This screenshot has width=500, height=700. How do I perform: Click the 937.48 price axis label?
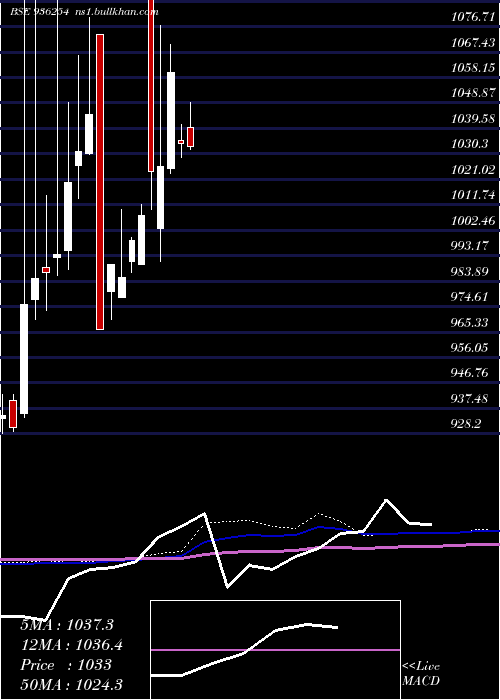470,398
